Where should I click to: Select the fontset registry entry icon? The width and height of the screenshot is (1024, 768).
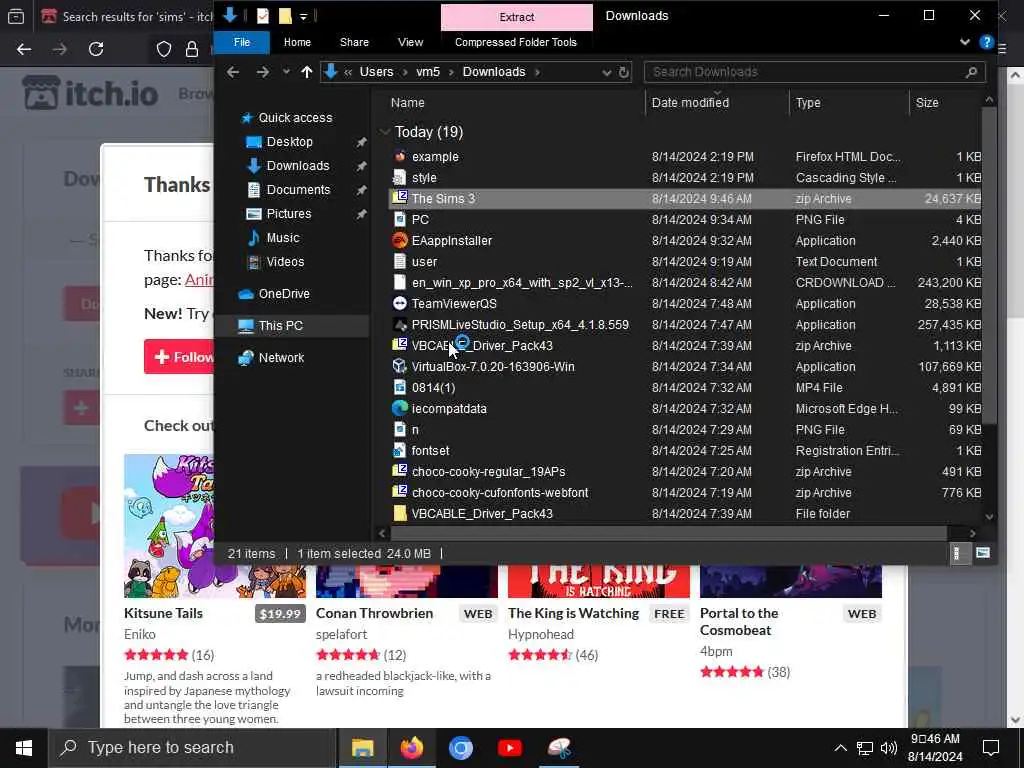(x=400, y=450)
